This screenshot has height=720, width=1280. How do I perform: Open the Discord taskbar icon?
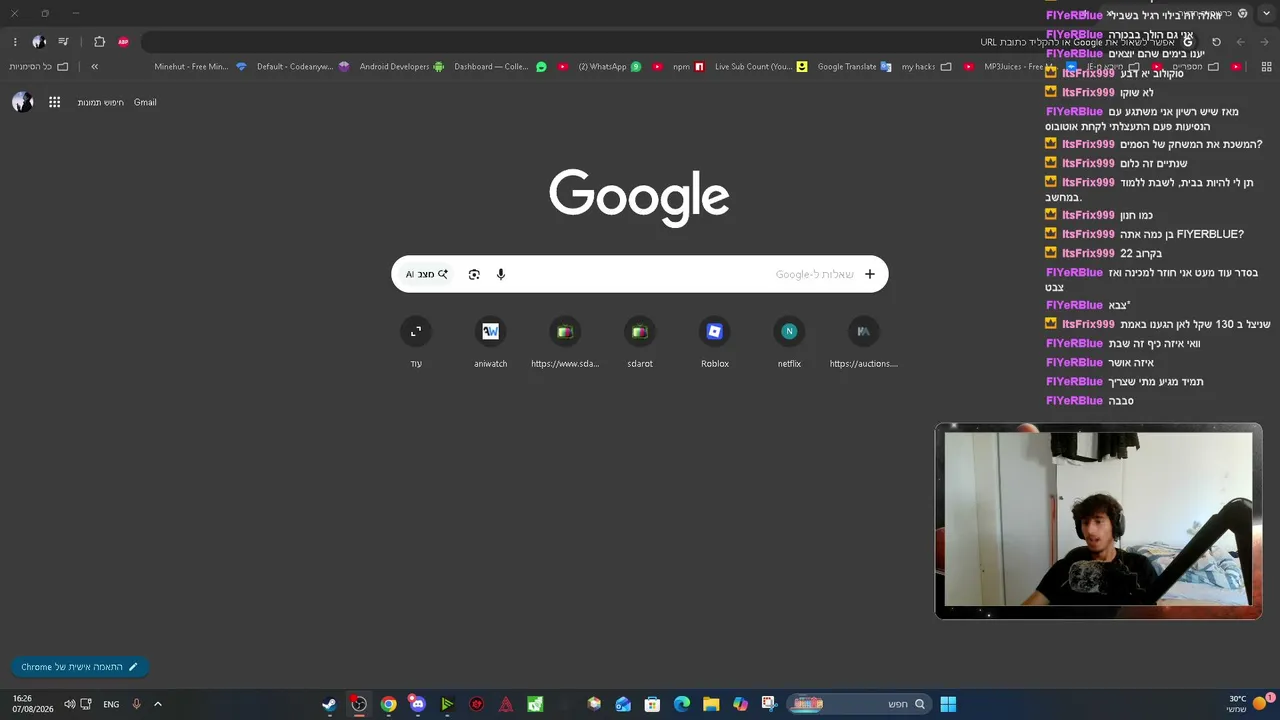pos(418,704)
